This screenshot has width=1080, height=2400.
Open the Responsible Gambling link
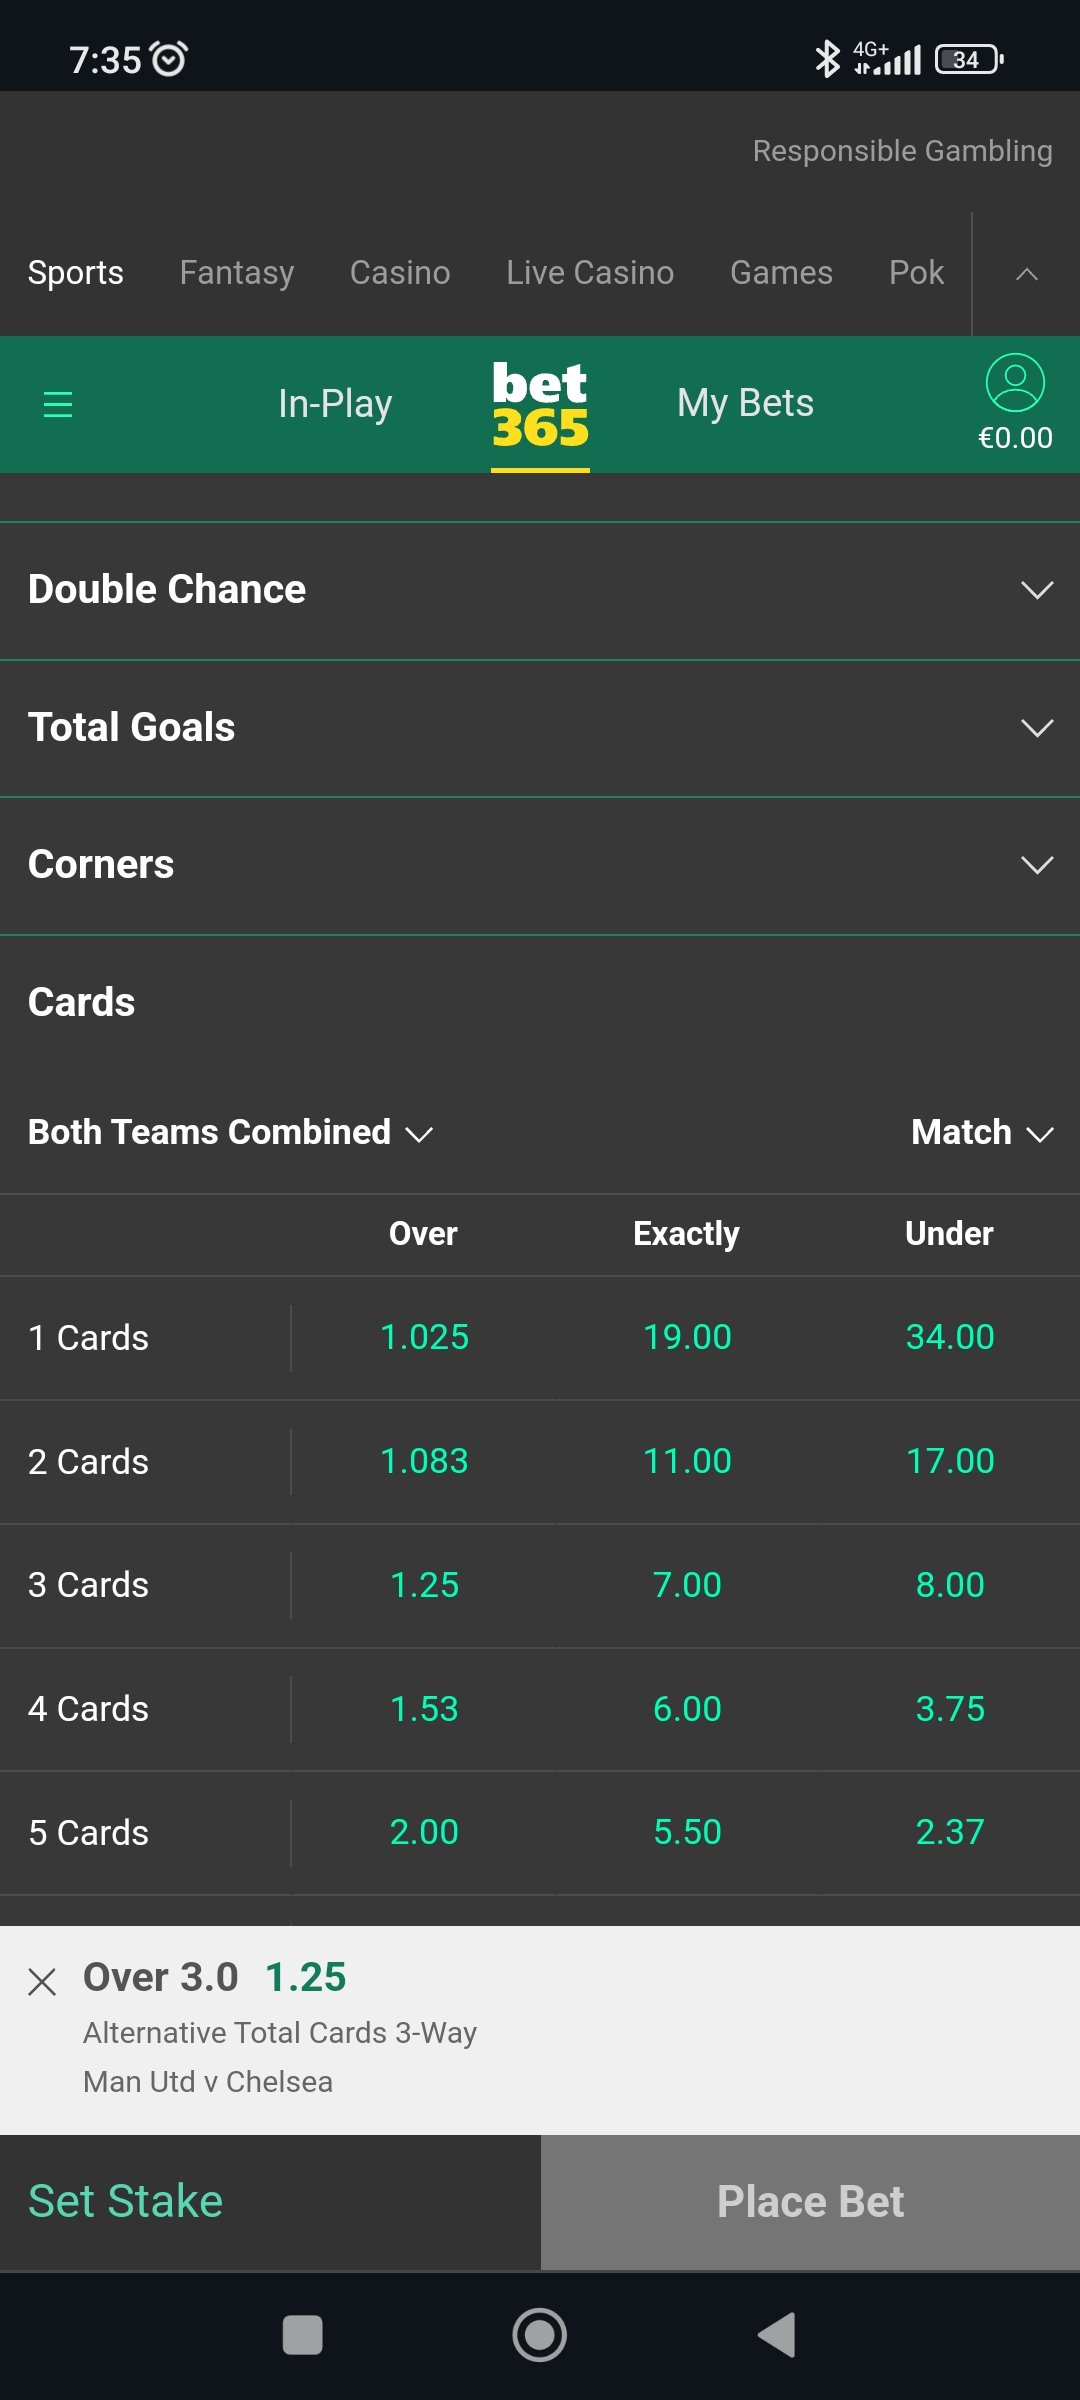(902, 151)
